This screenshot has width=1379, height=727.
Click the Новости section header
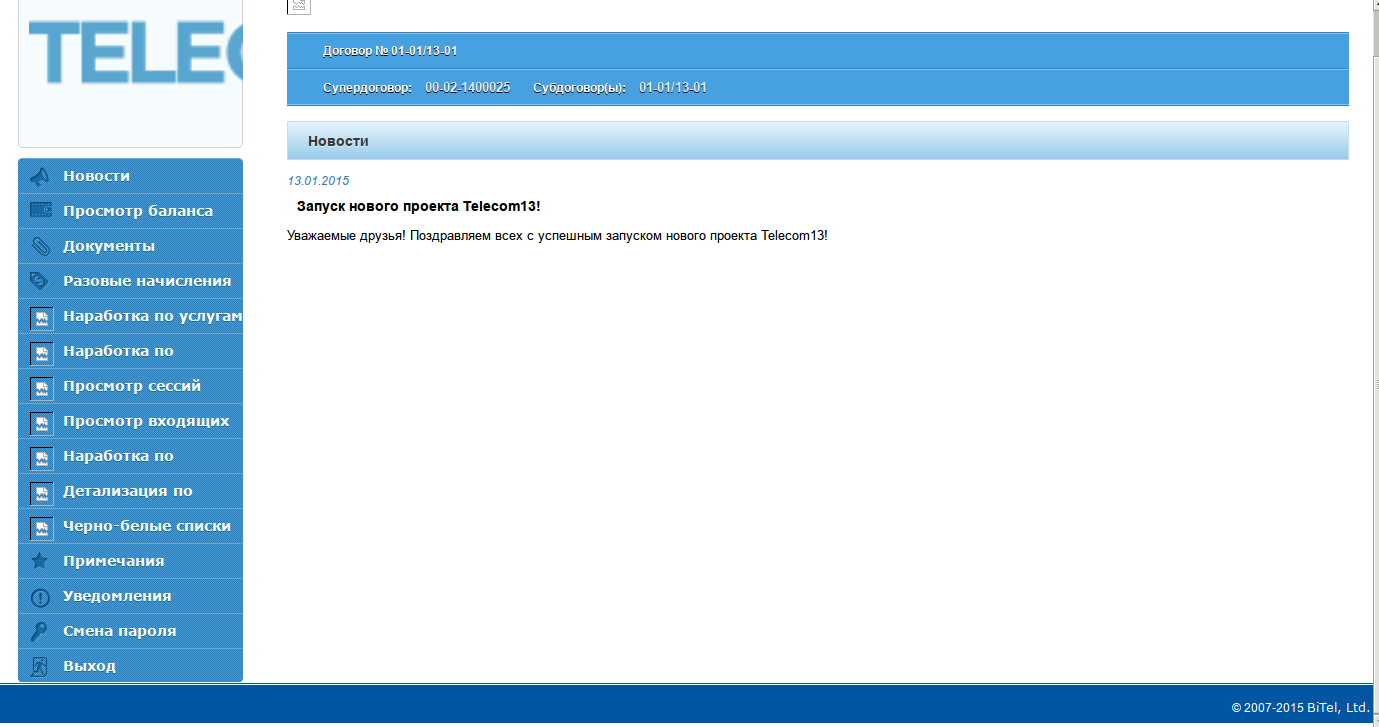tap(817, 141)
